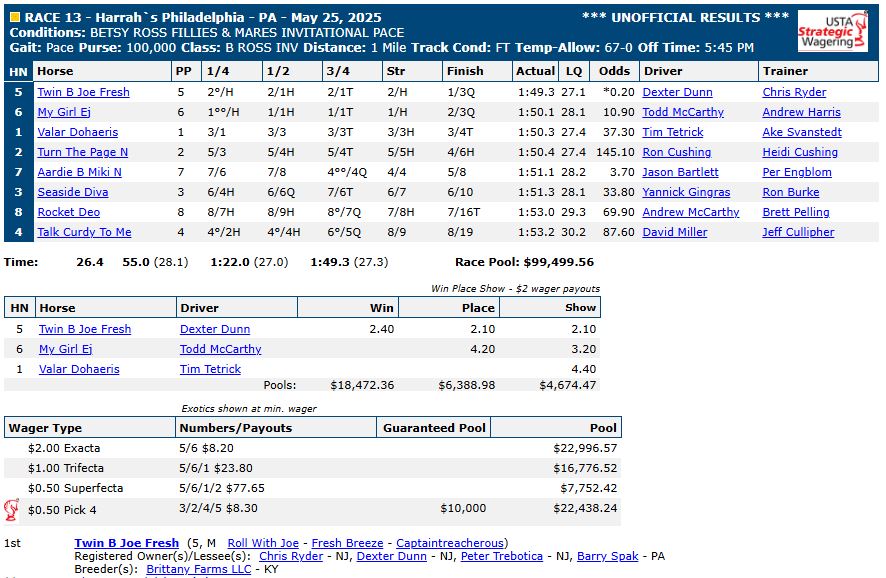886x578 pixels.
Task: Open Valar Dohaeris in payouts table
Action: pyautogui.click(x=79, y=369)
